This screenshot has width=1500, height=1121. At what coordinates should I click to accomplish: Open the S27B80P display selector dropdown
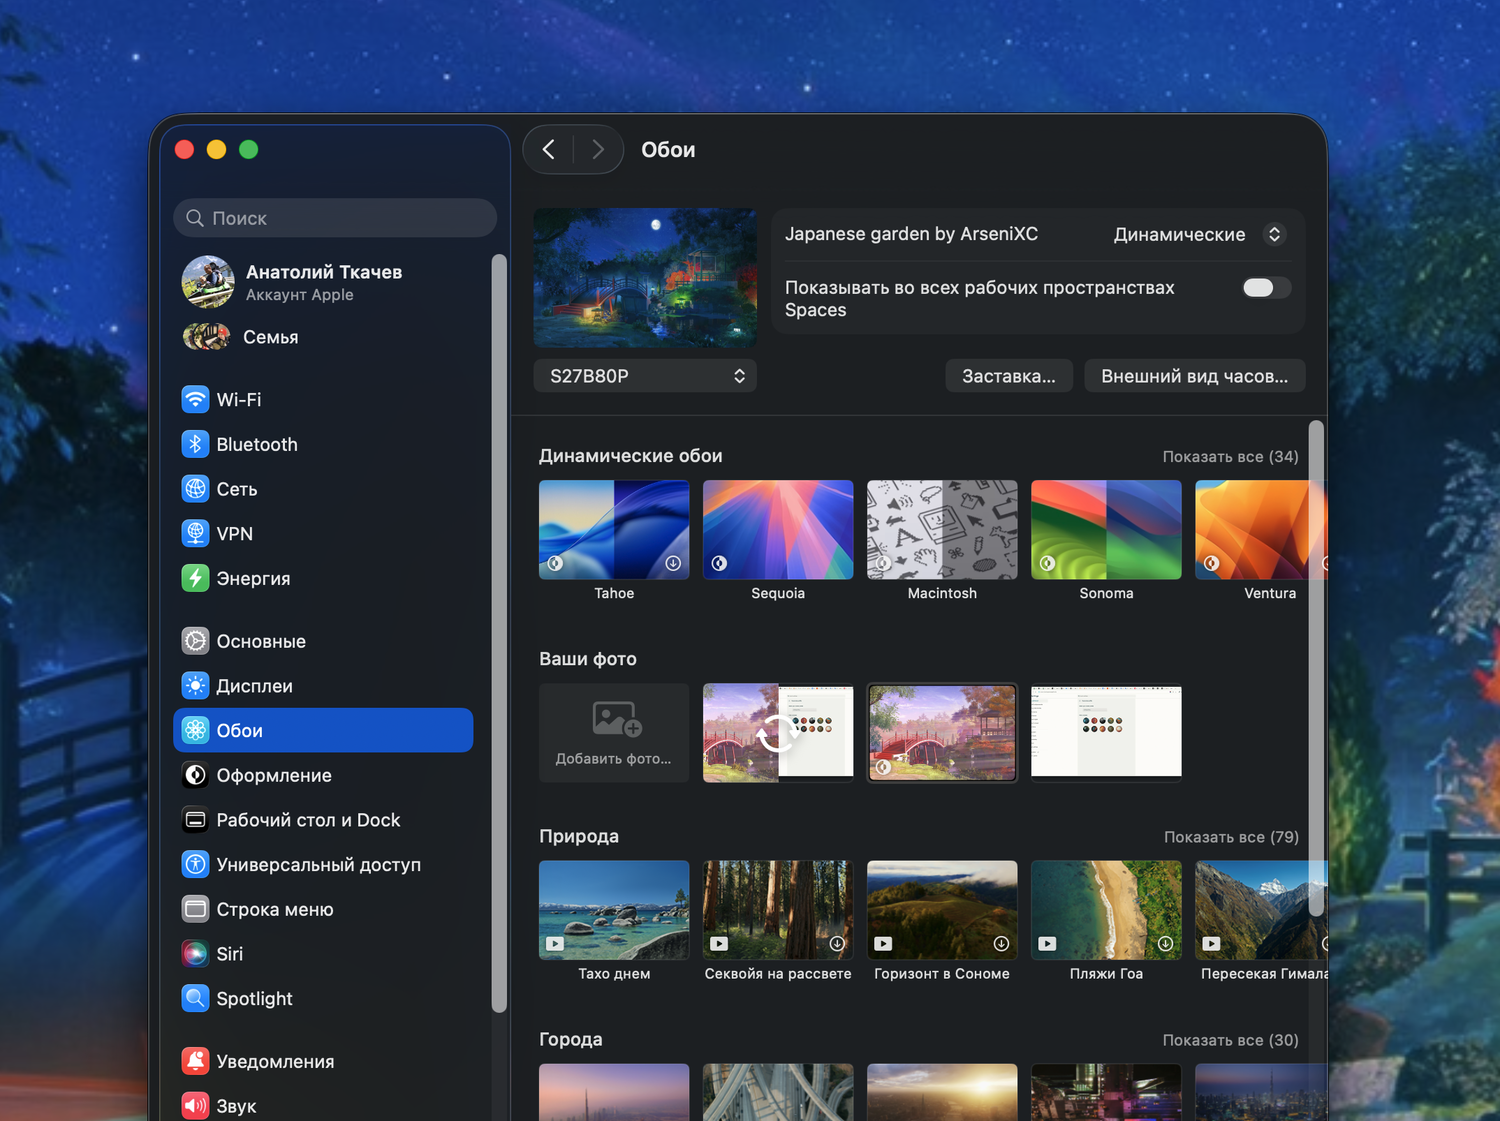tap(645, 376)
